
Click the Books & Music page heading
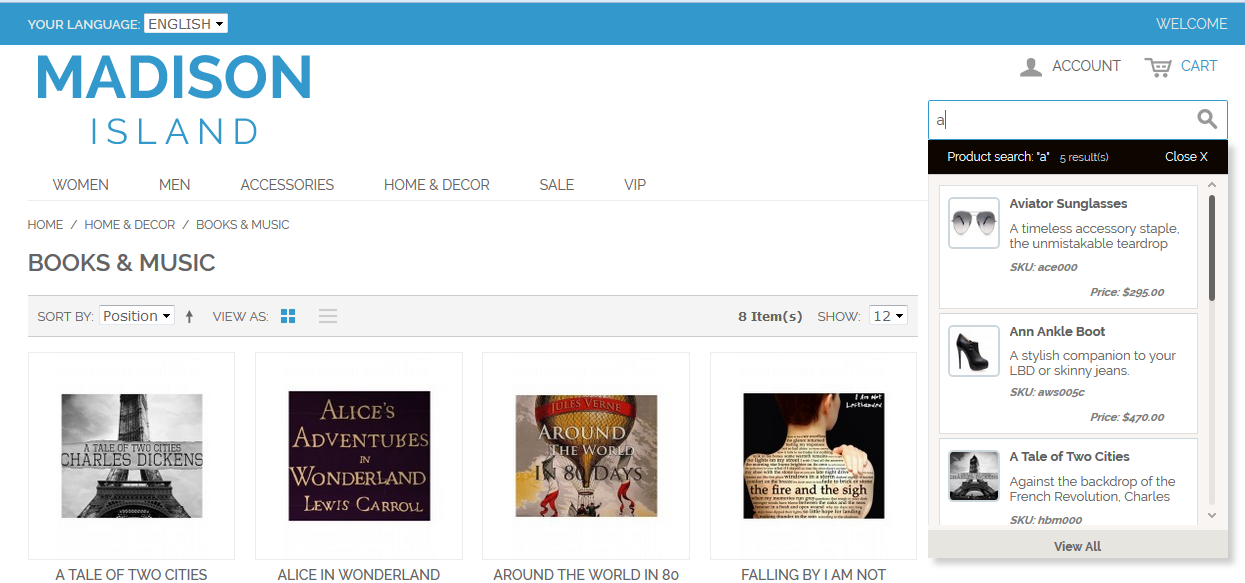(122, 263)
